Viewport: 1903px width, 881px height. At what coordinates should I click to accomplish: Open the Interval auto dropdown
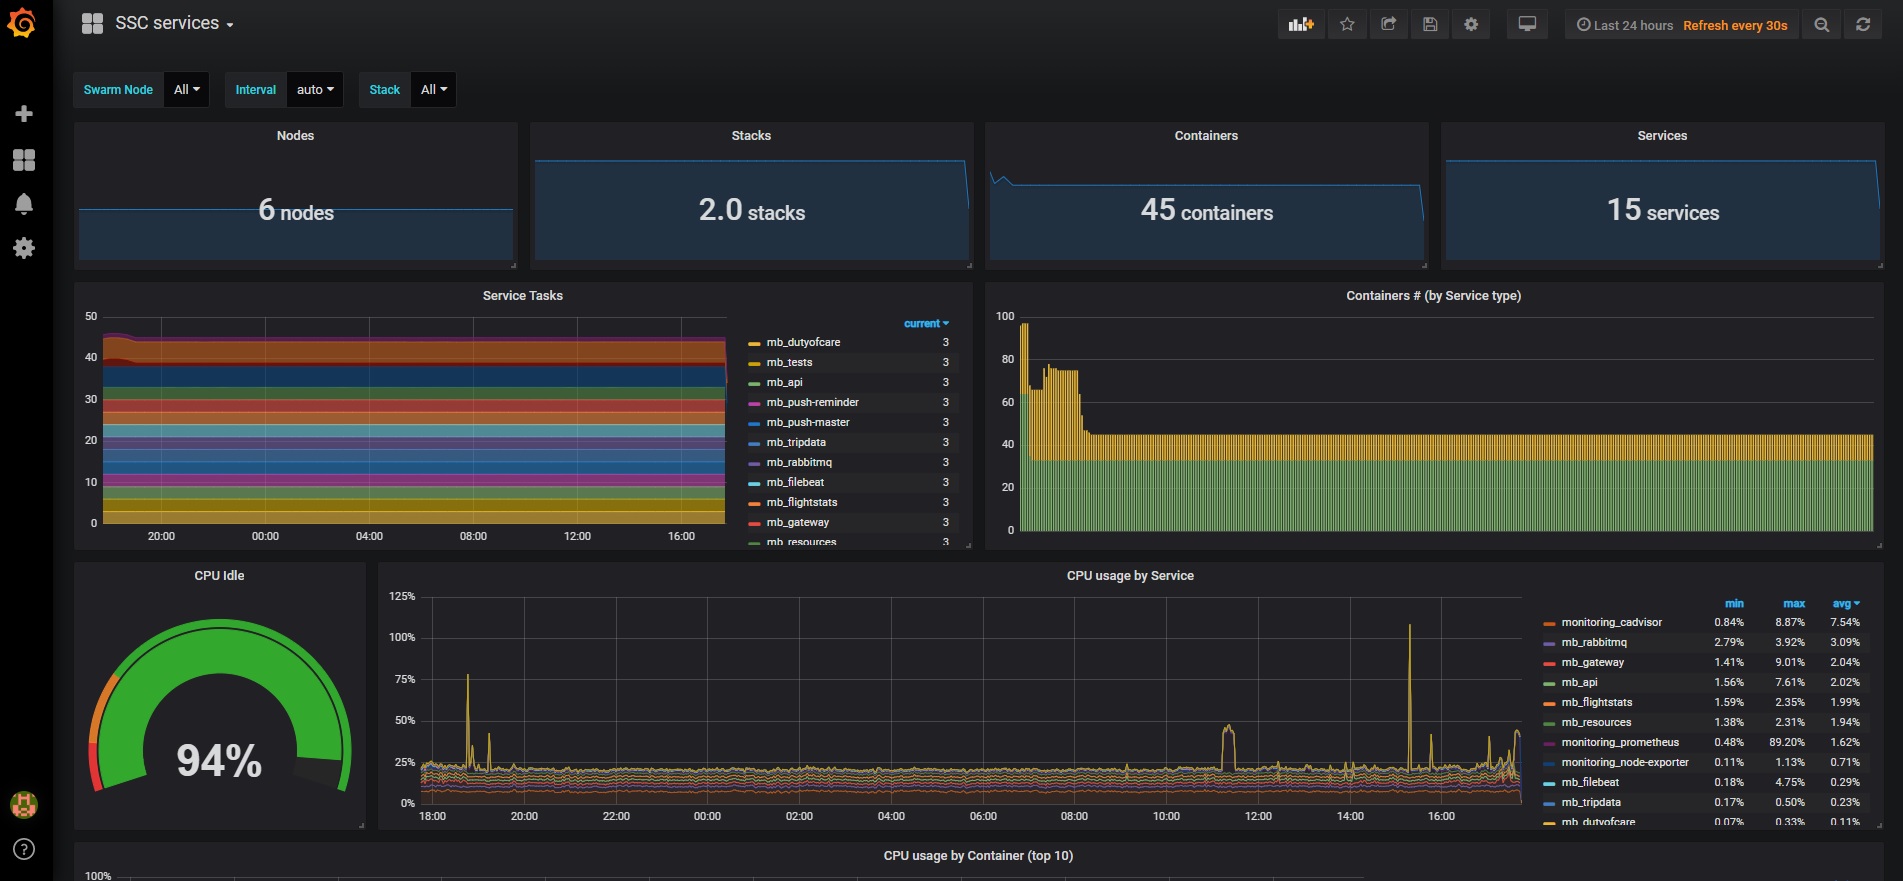(x=315, y=90)
